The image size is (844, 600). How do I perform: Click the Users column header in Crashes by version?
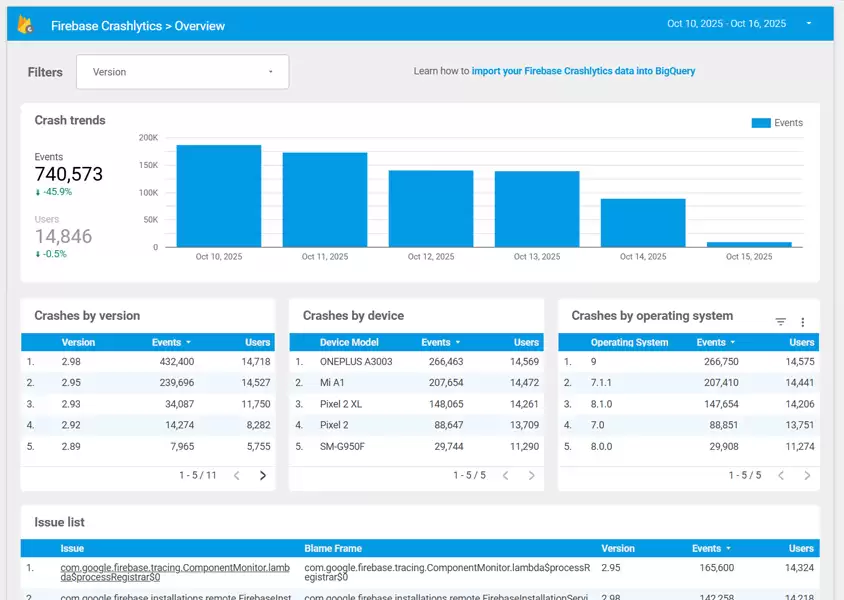pos(257,342)
